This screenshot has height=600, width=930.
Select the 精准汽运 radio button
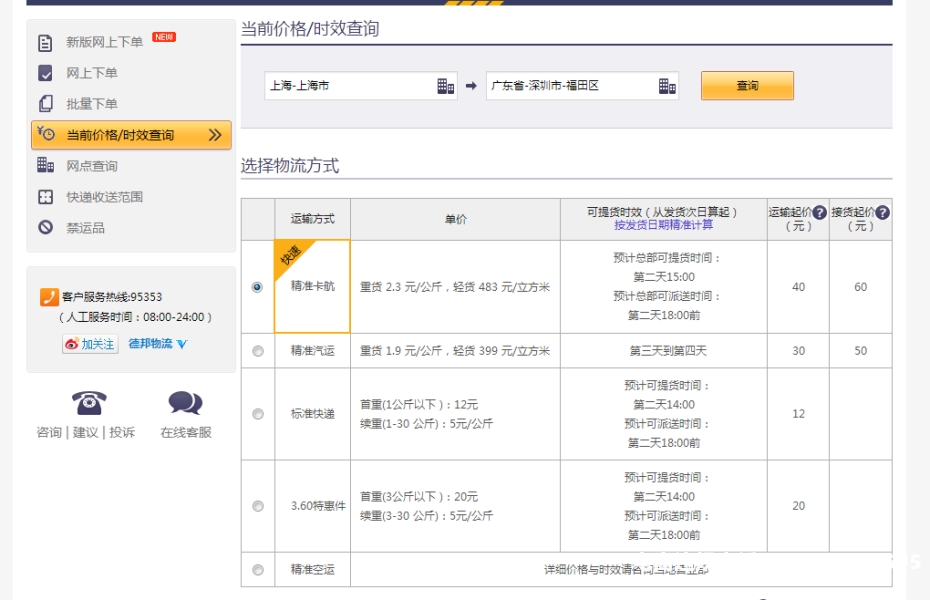tap(258, 351)
